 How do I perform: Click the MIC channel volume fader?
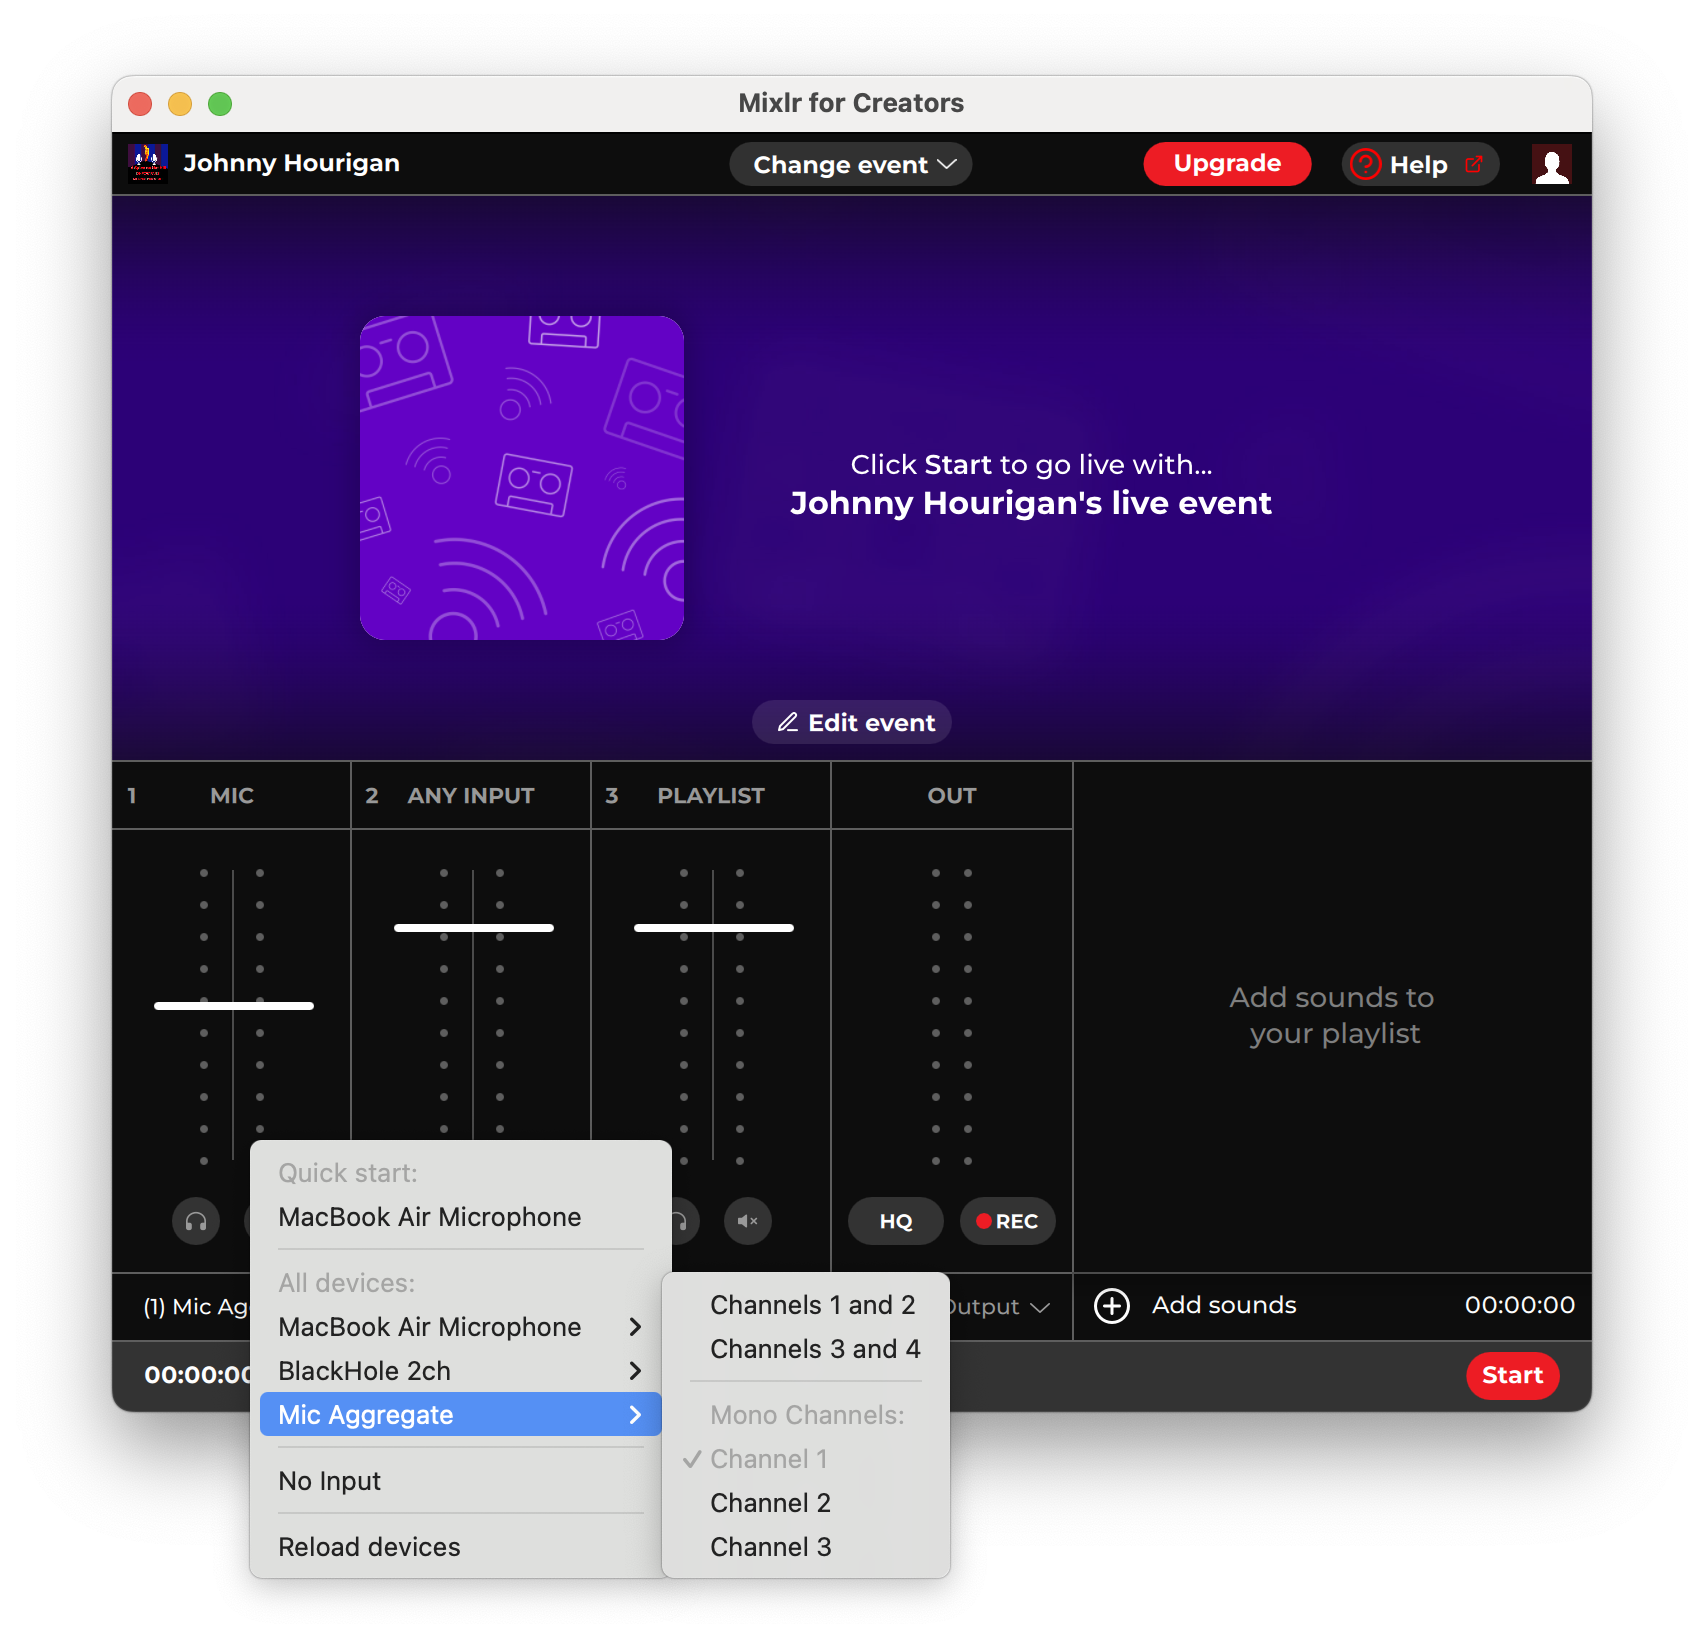point(234,1005)
